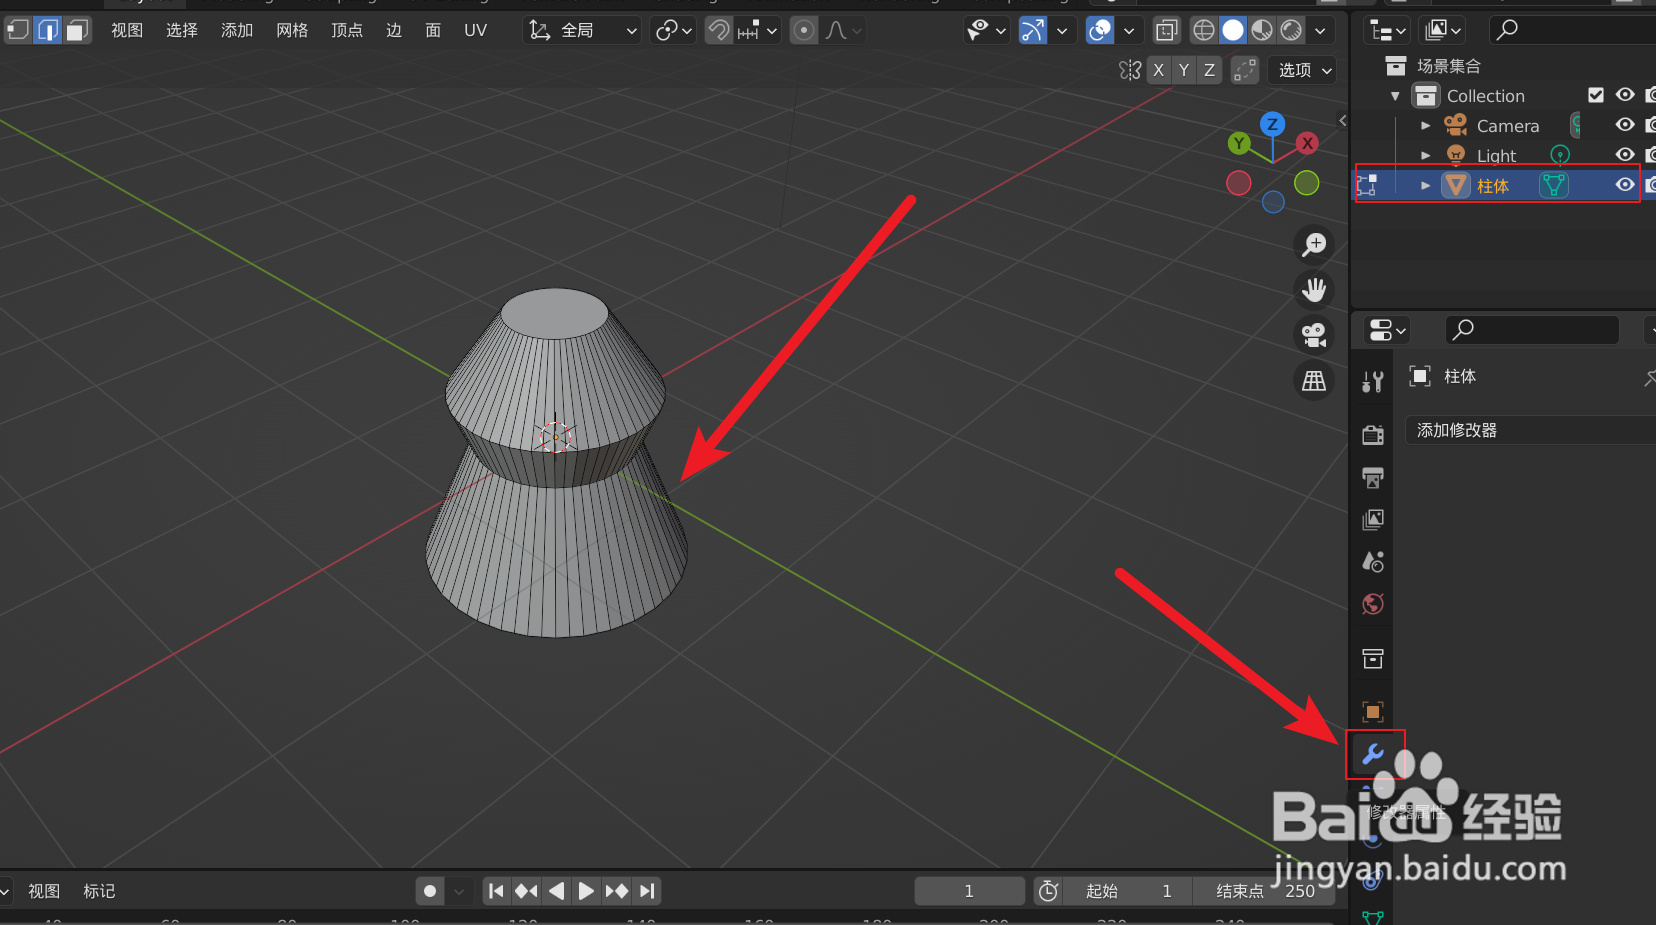The height and width of the screenshot is (925, 1656).
Task: Open the 选项 dropdown
Action: coord(1303,70)
